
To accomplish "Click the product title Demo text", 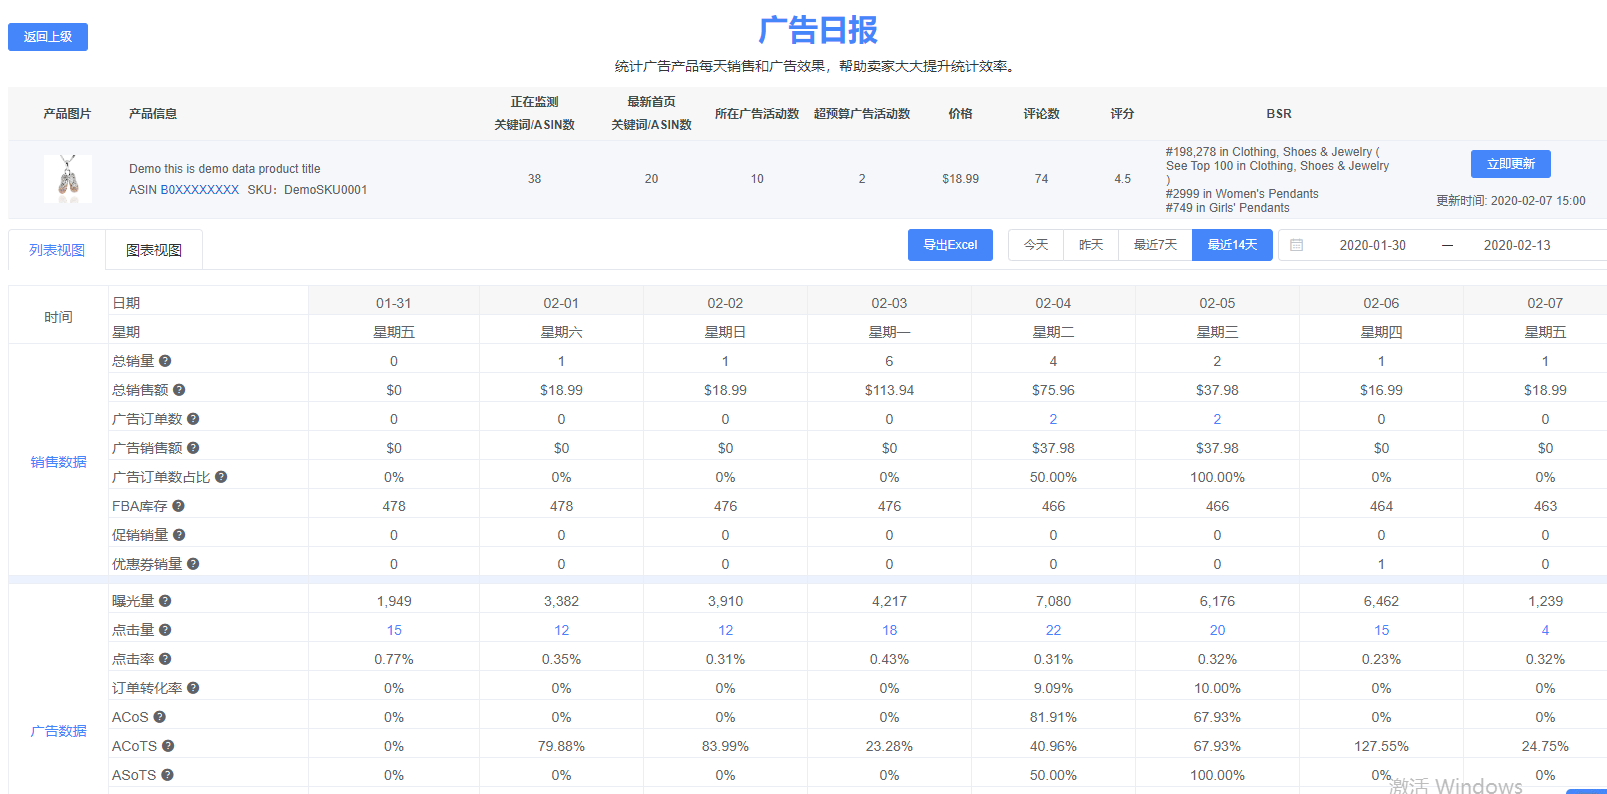I will 225,169.
